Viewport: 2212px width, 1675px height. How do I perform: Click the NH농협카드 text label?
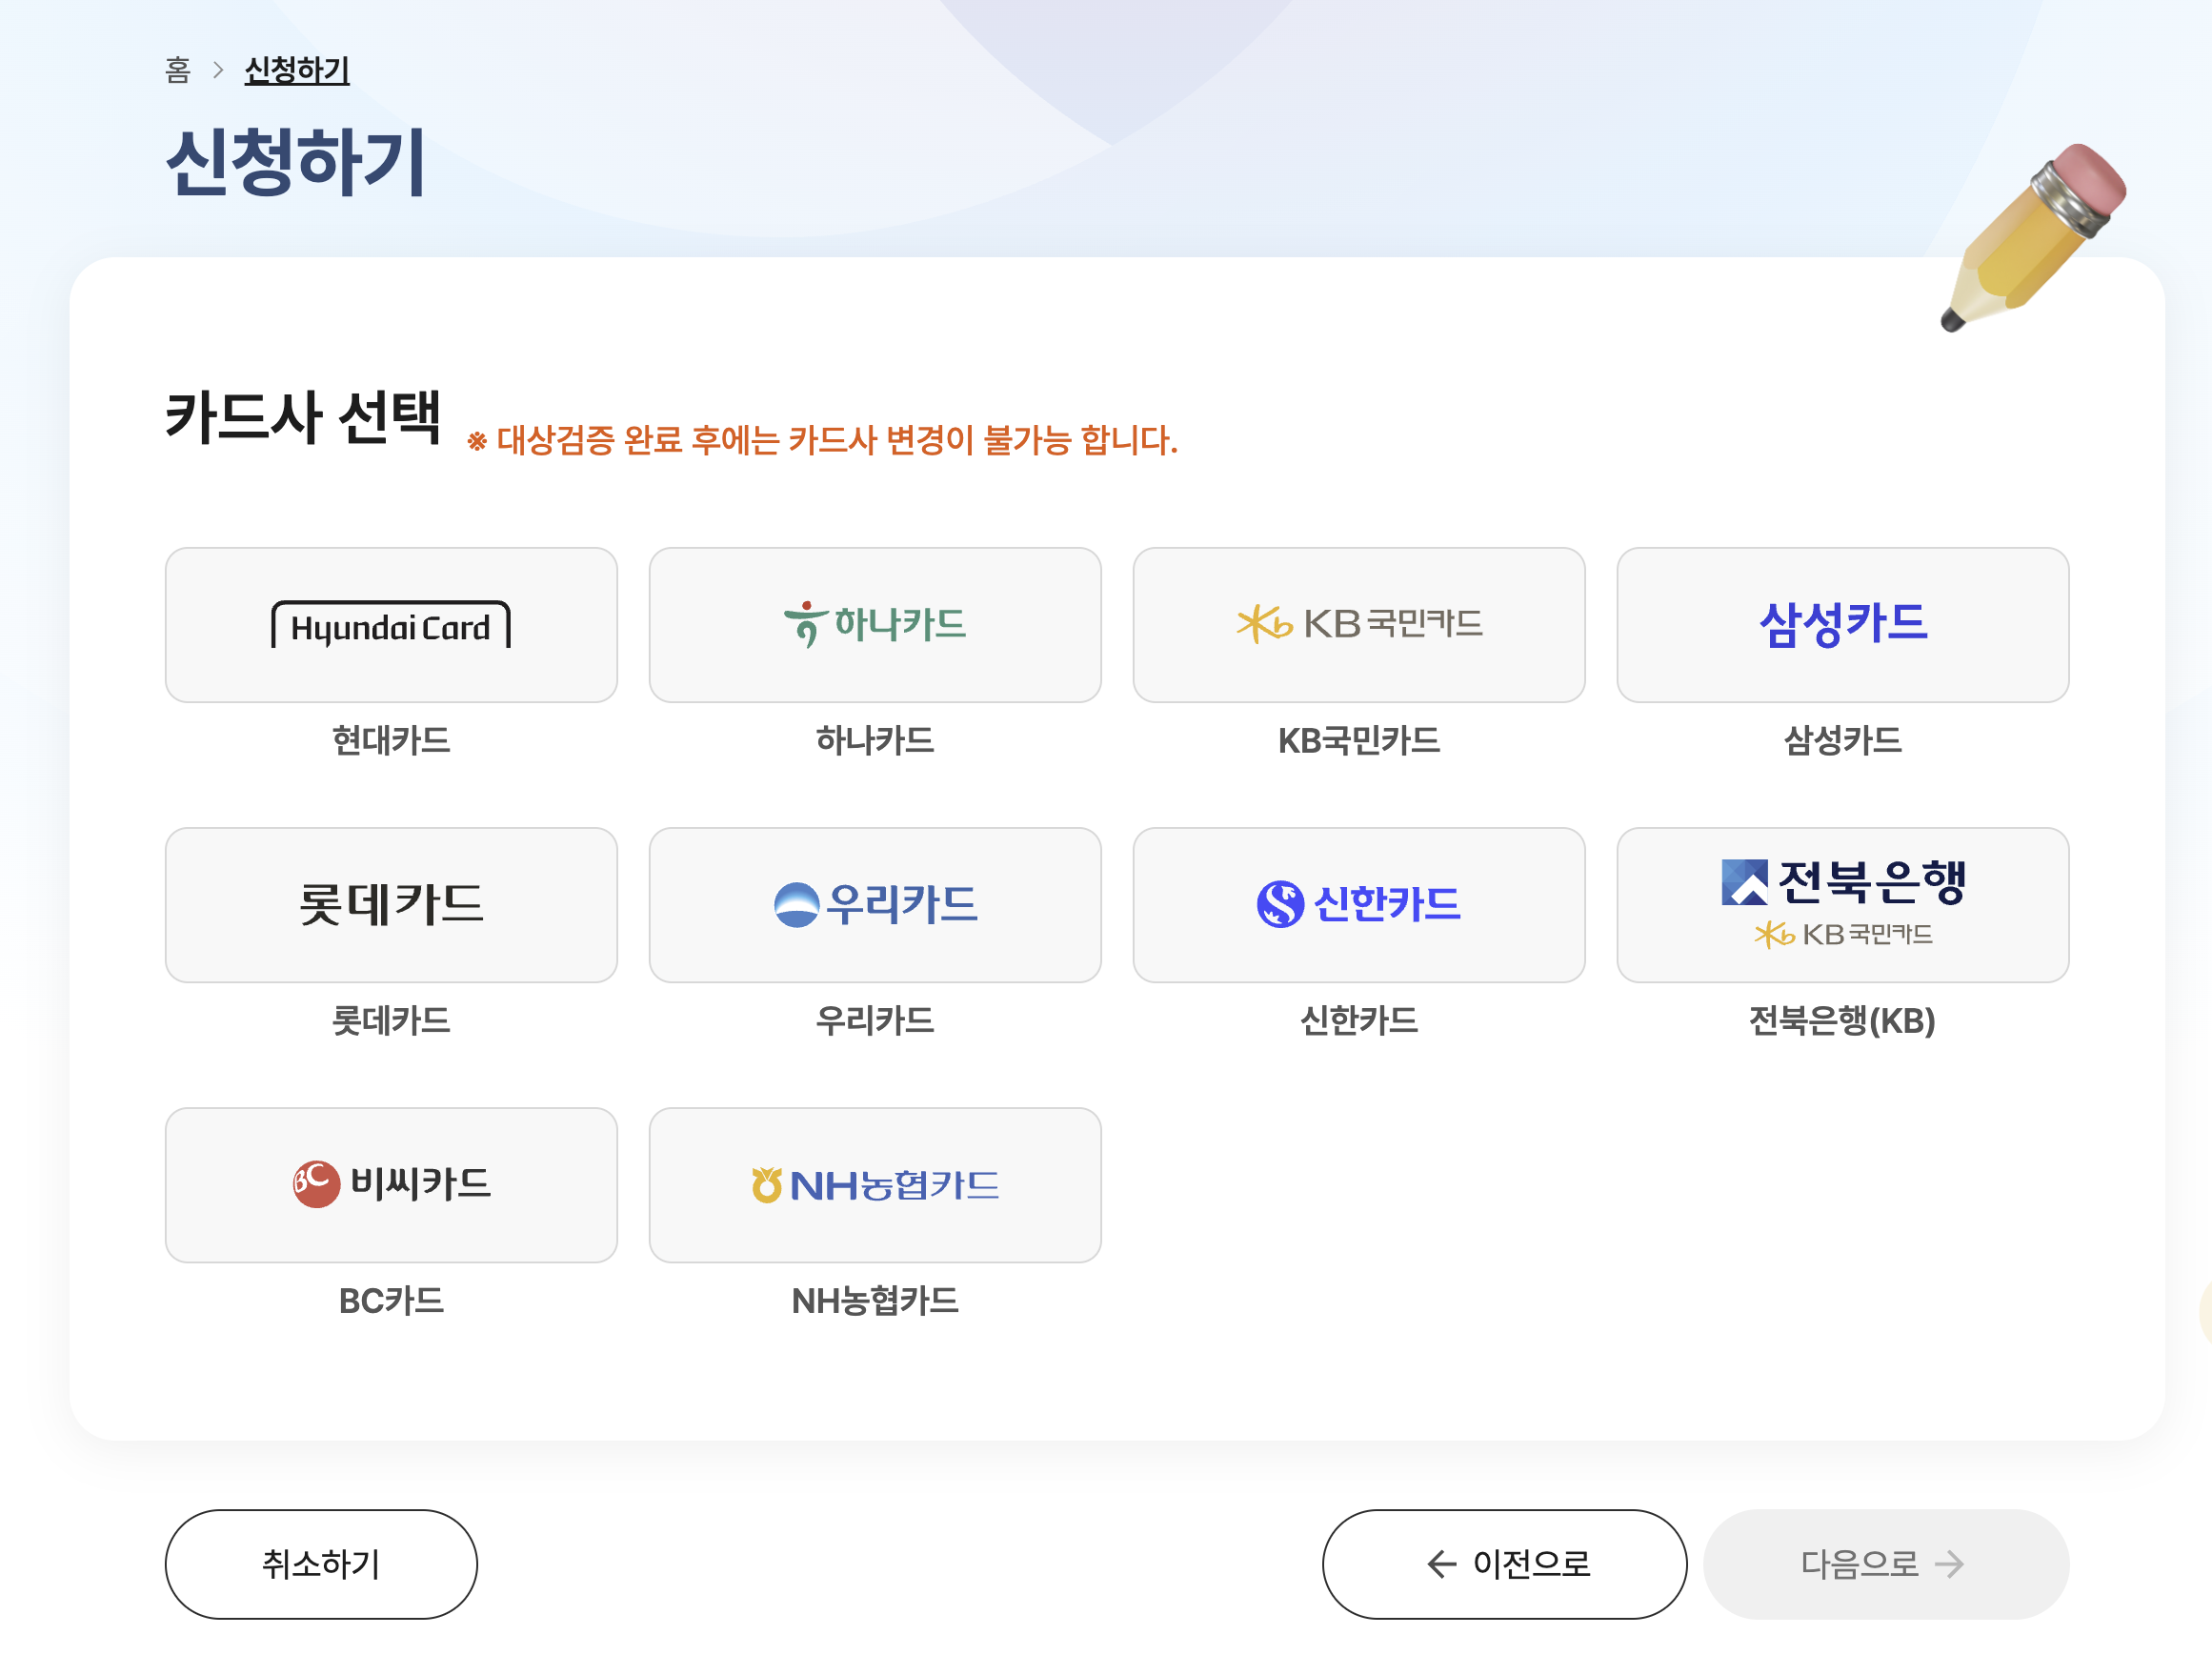pos(875,1301)
